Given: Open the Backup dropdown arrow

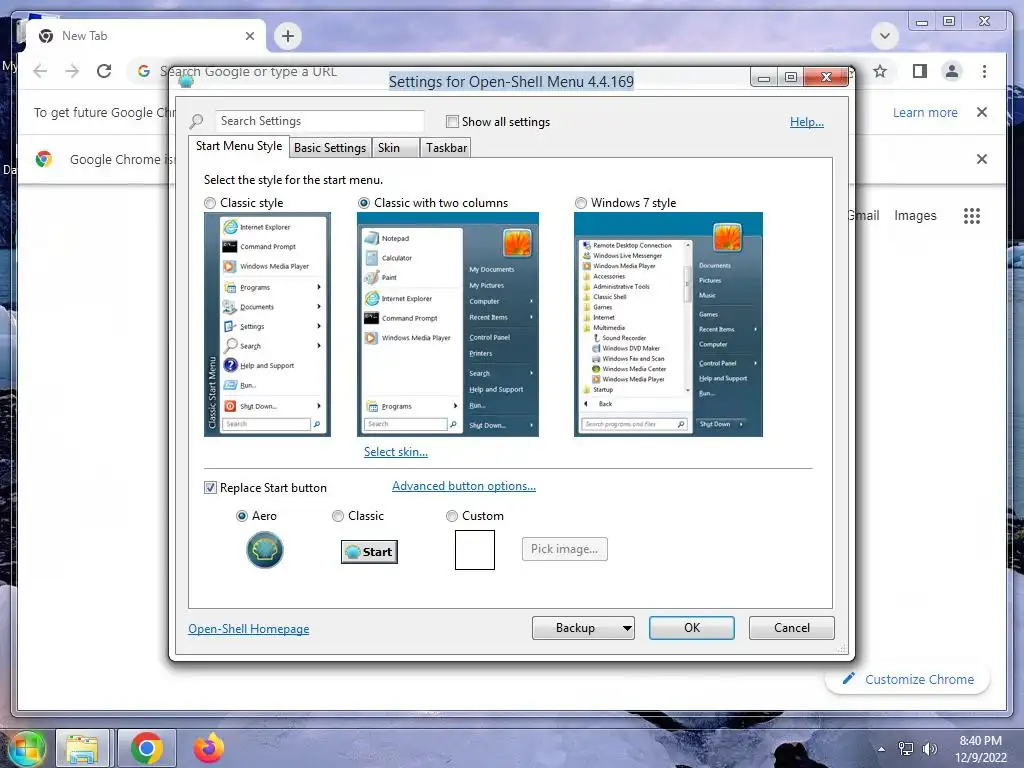Looking at the screenshot, I should pyautogui.click(x=627, y=628).
